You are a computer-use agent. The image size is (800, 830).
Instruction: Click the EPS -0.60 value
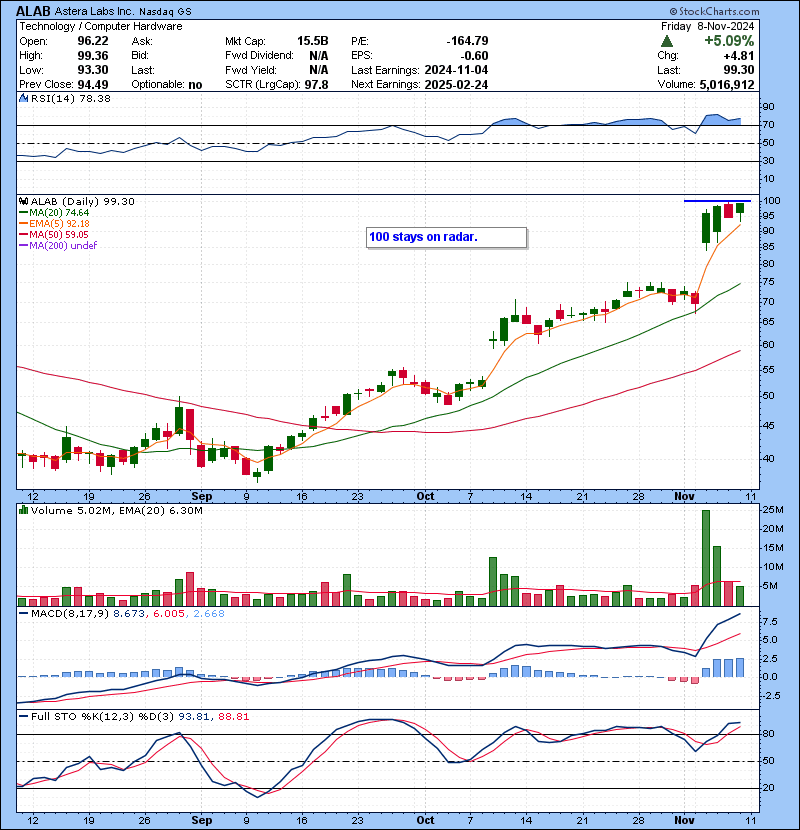point(474,56)
